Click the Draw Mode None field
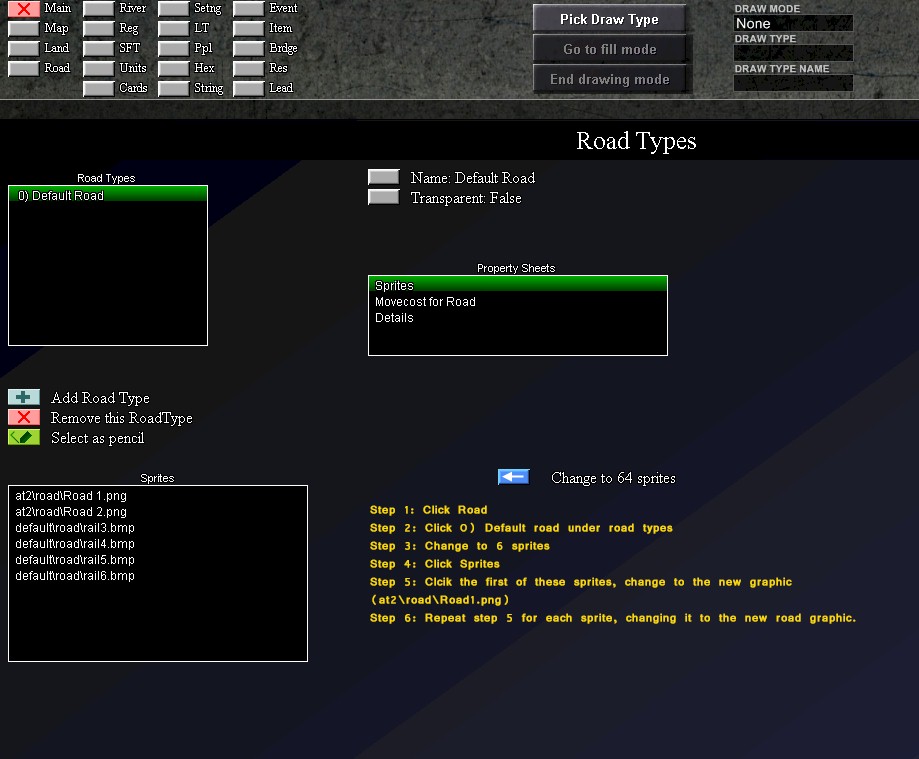Screen dimensions: 919x759 [793, 23]
